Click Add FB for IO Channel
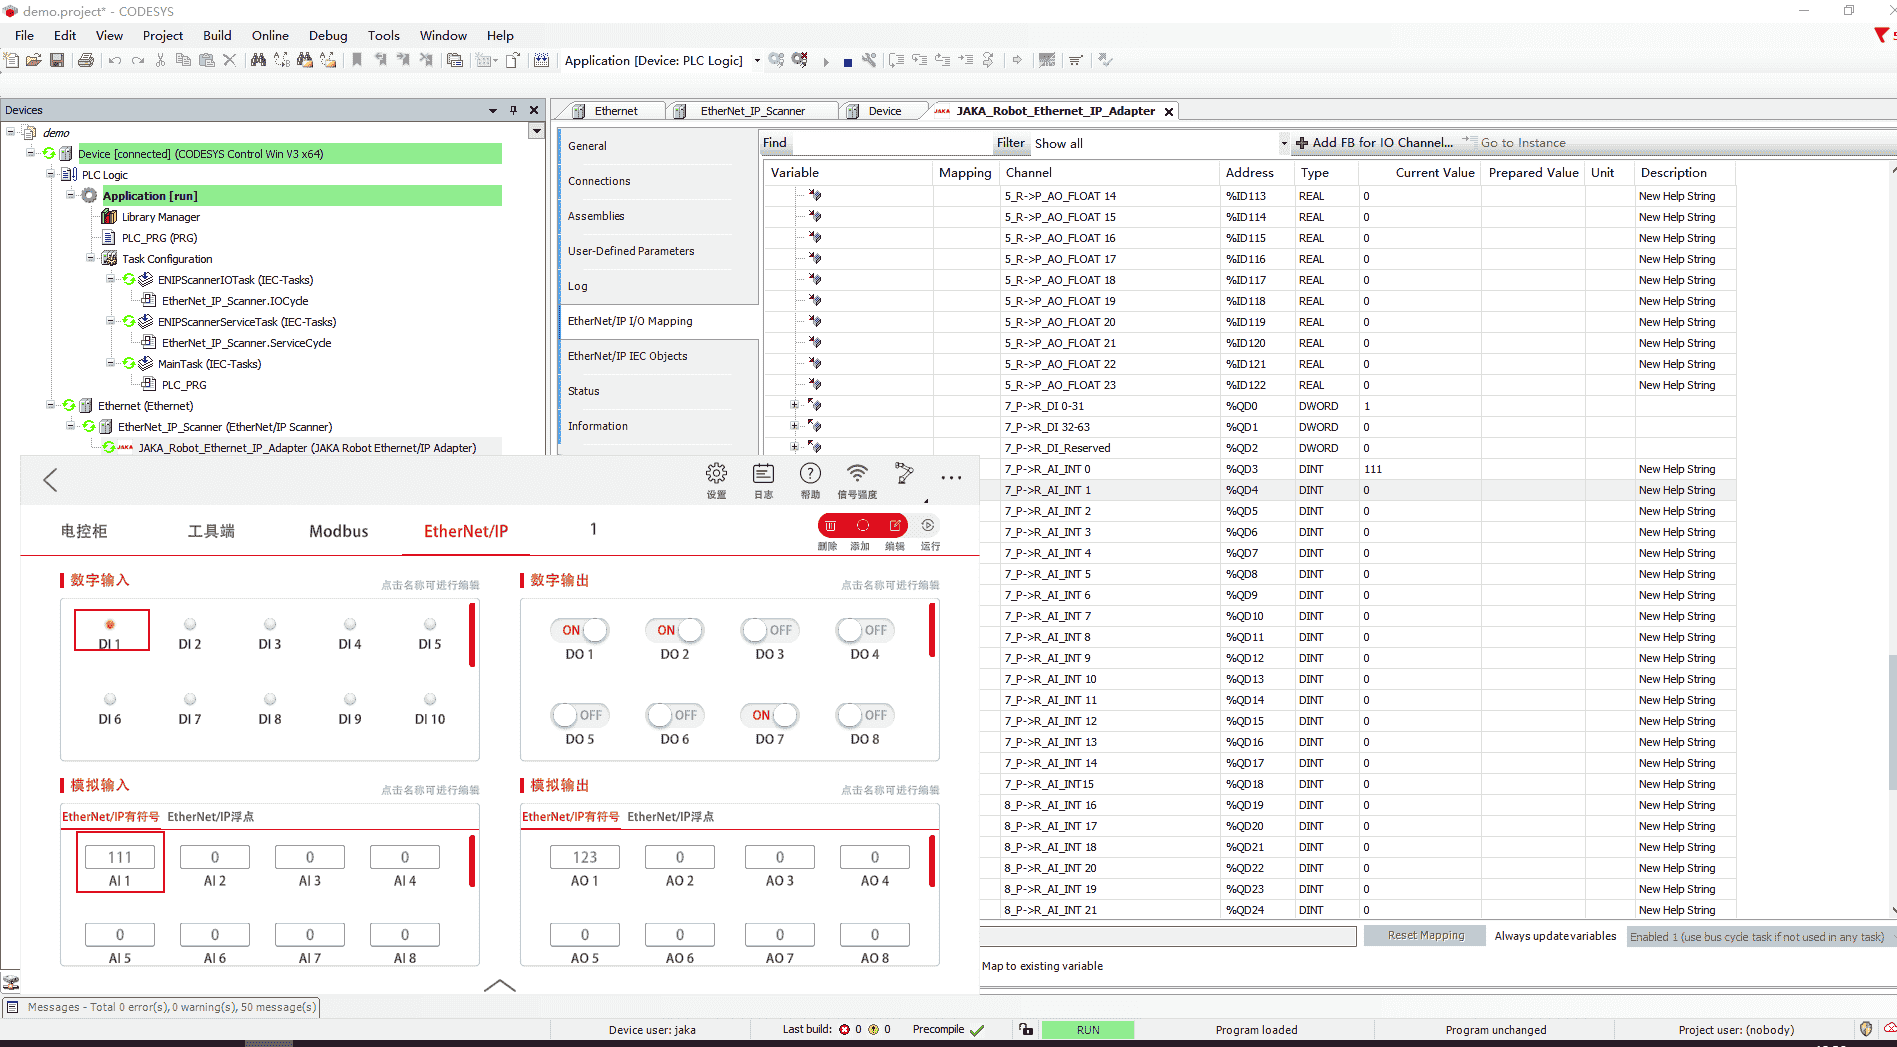 [1374, 143]
